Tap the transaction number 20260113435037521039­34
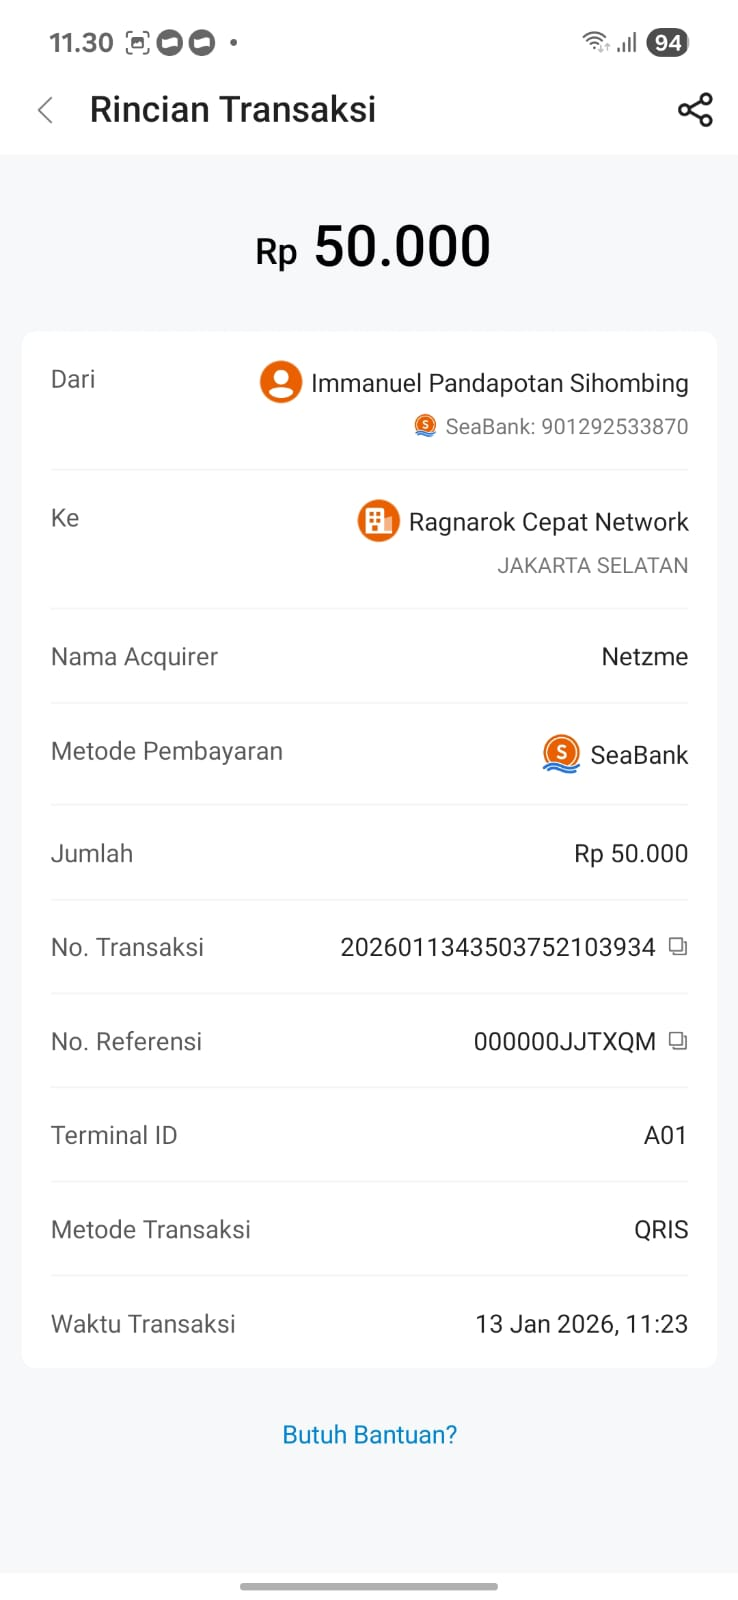738x1600 pixels. coord(497,947)
